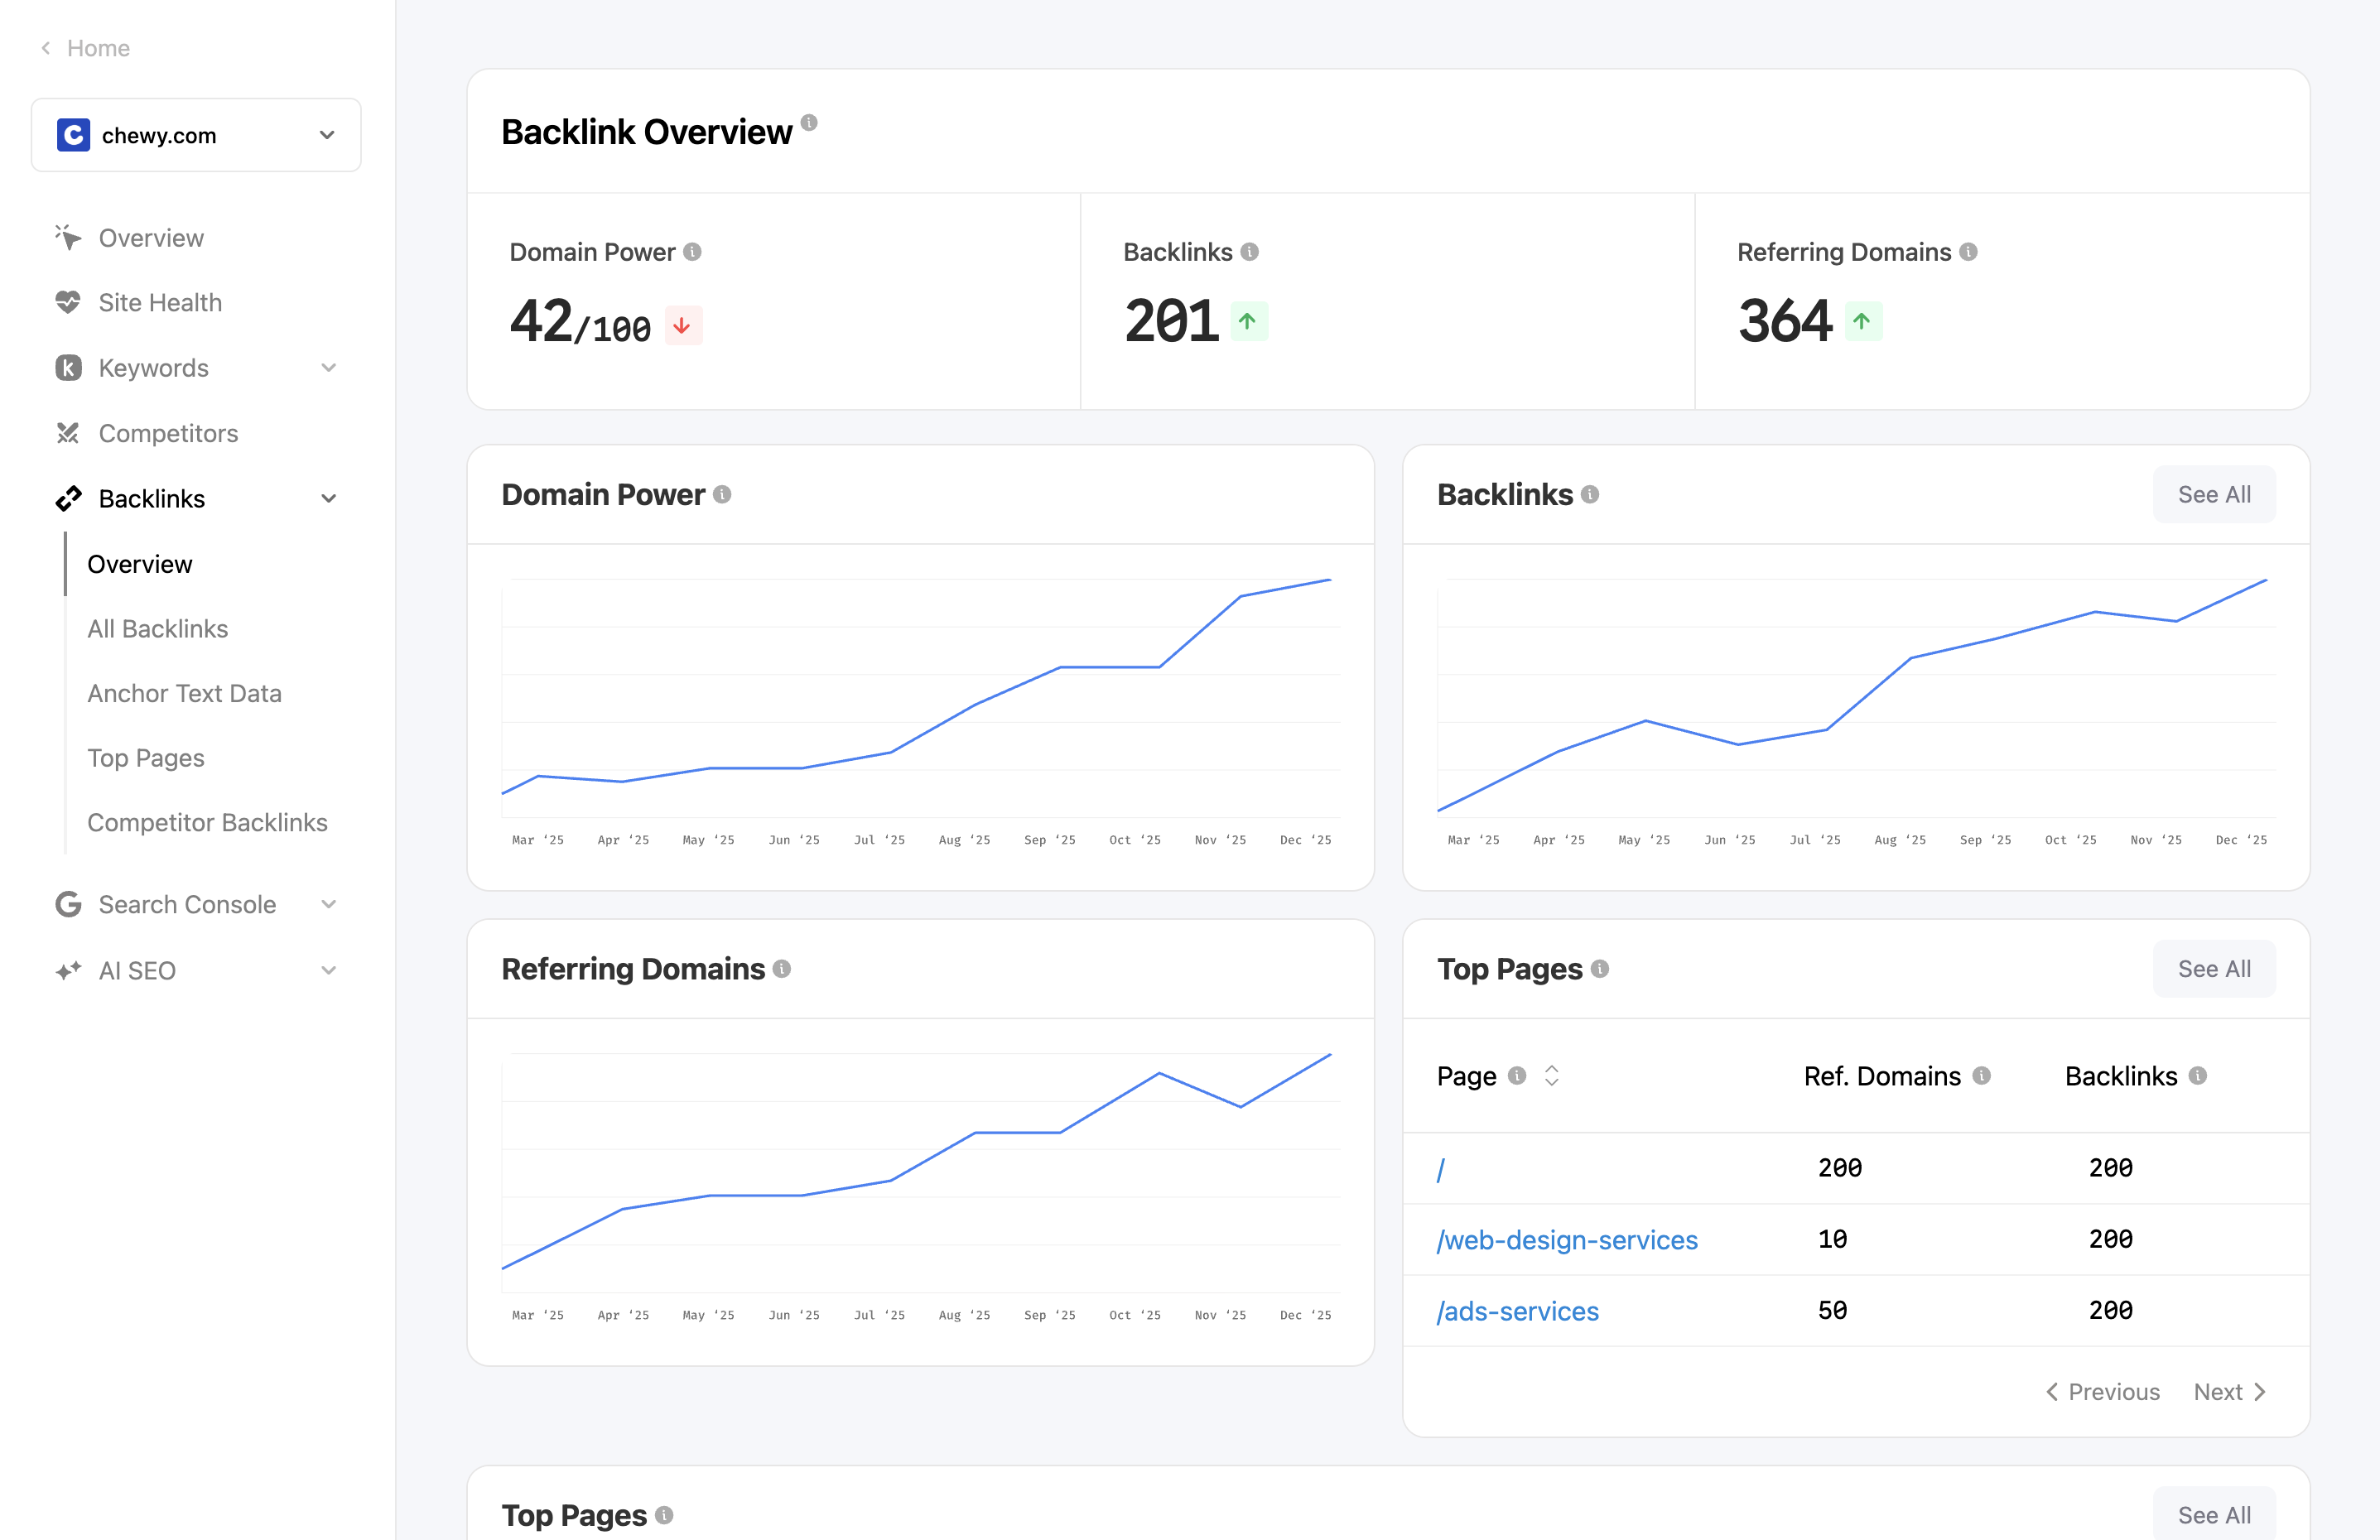The width and height of the screenshot is (2380, 1540).
Task: Expand the Keywords submenu chevron
Action: (328, 368)
